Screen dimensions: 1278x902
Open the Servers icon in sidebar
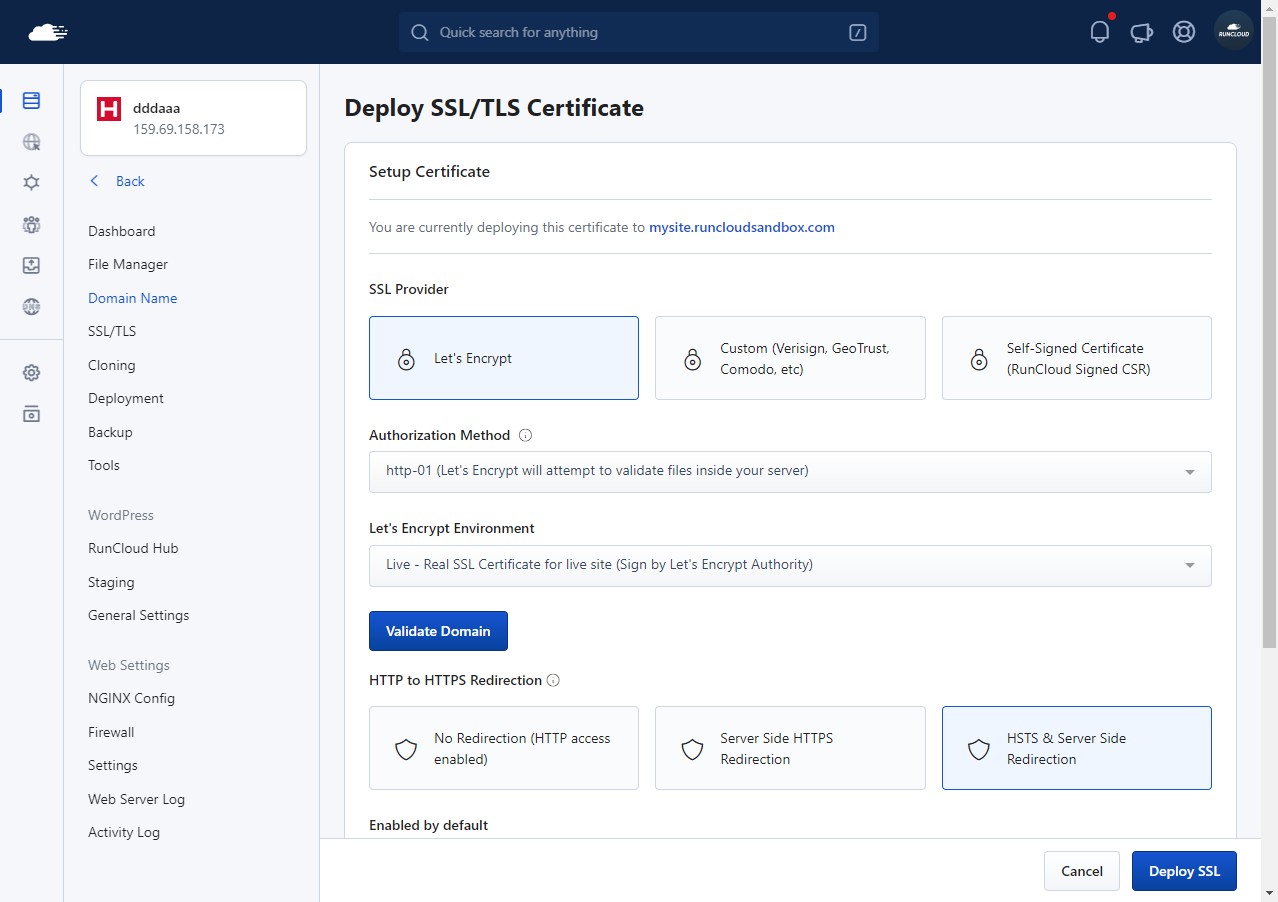[x=31, y=100]
